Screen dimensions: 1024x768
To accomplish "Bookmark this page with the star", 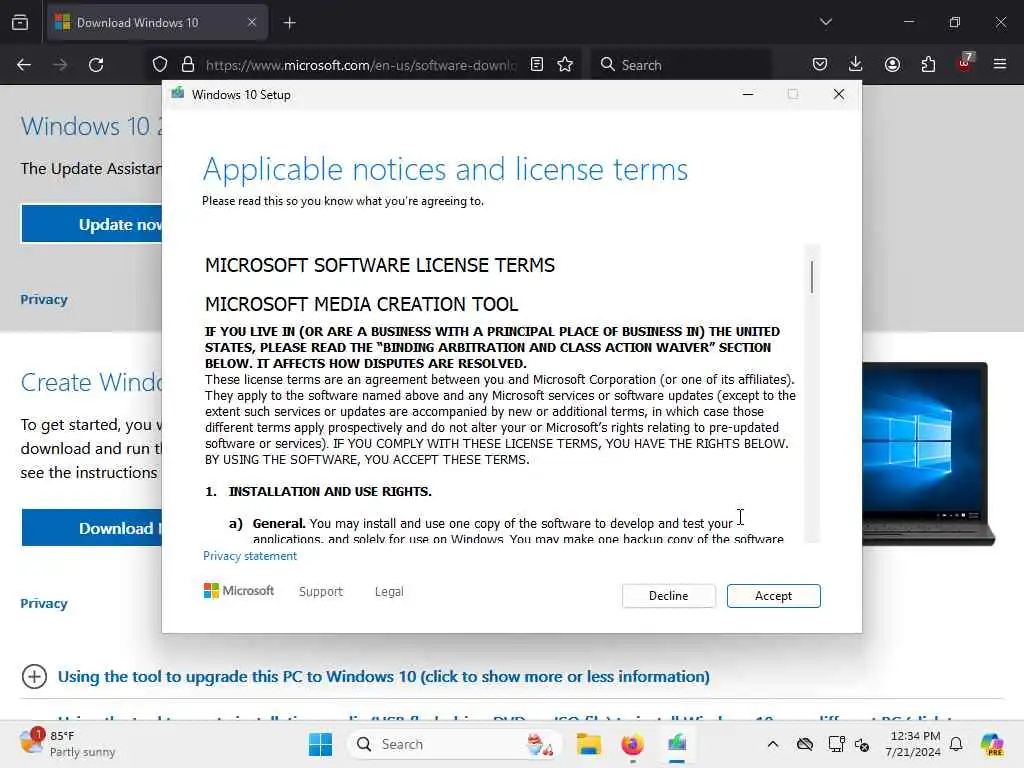I will click(x=566, y=64).
